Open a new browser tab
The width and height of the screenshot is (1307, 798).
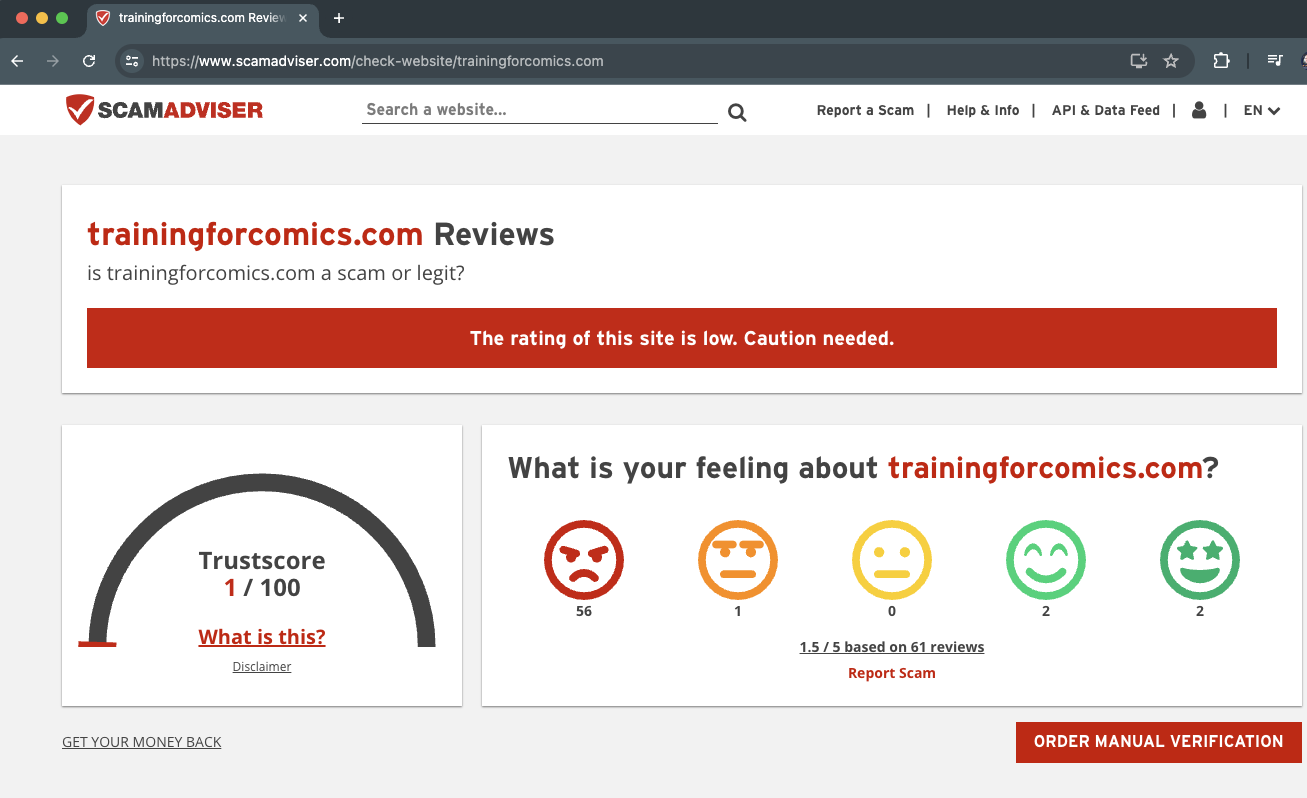coord(339,18)
